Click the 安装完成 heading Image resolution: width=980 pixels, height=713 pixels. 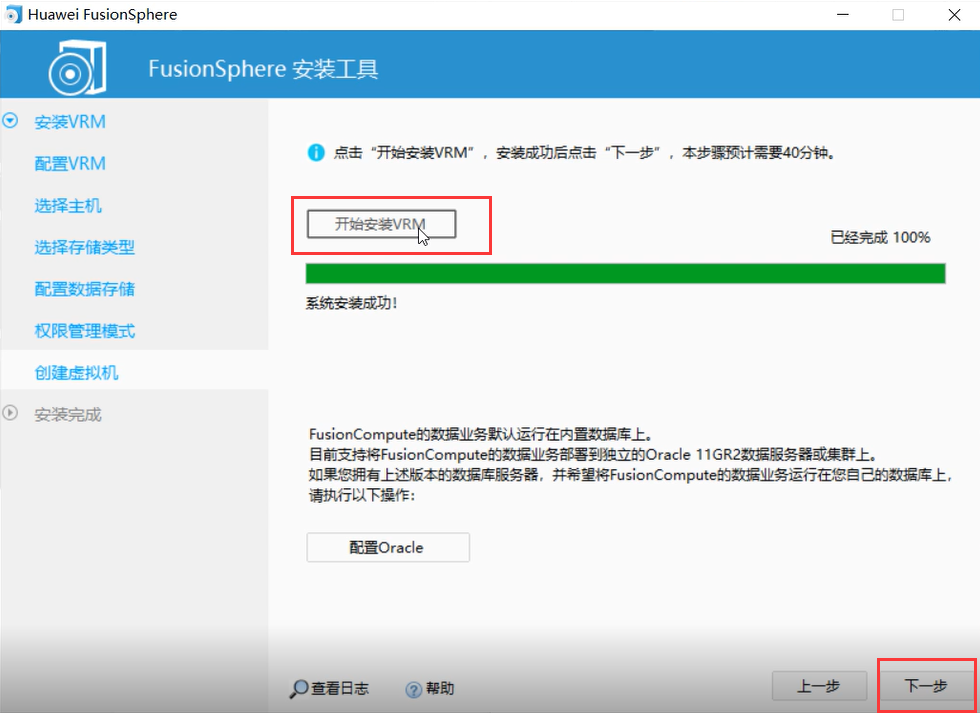click(68, 415)
